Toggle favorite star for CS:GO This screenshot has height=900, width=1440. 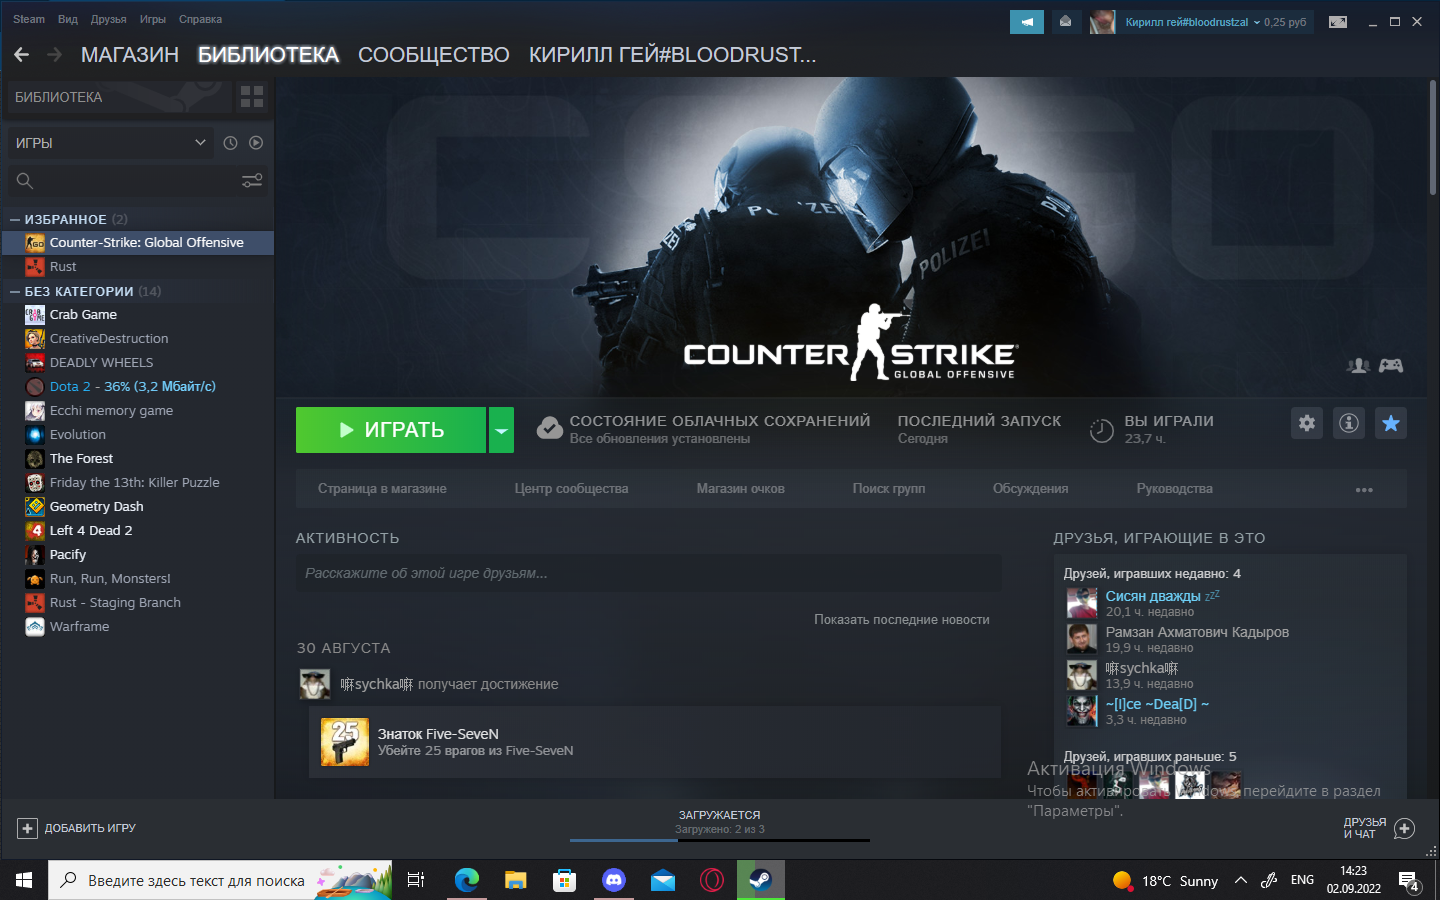(1391, 423)
